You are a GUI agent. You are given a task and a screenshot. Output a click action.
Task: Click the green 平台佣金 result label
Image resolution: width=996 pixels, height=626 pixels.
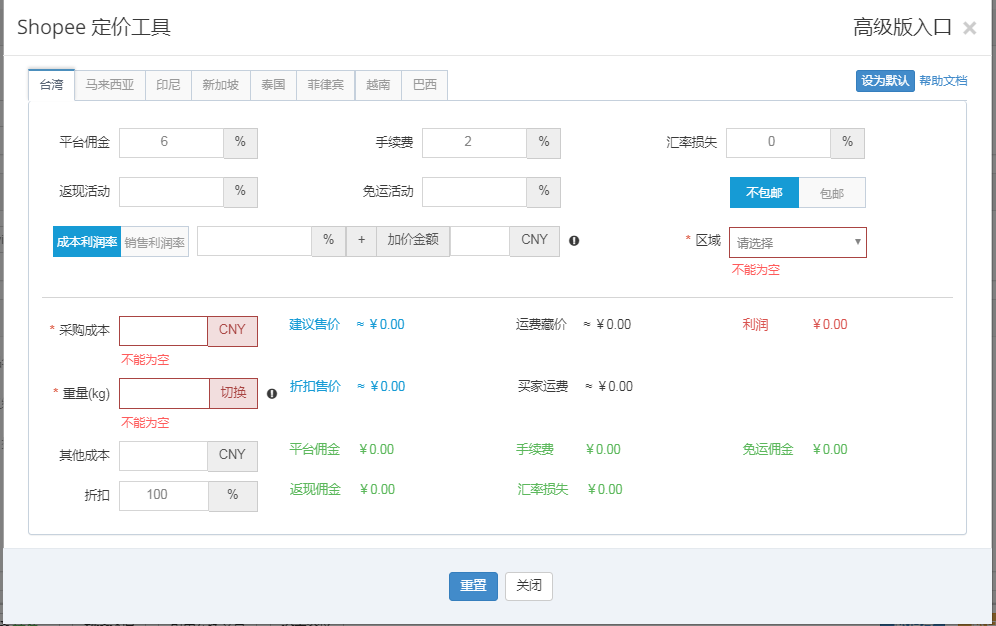coord(314,450)
